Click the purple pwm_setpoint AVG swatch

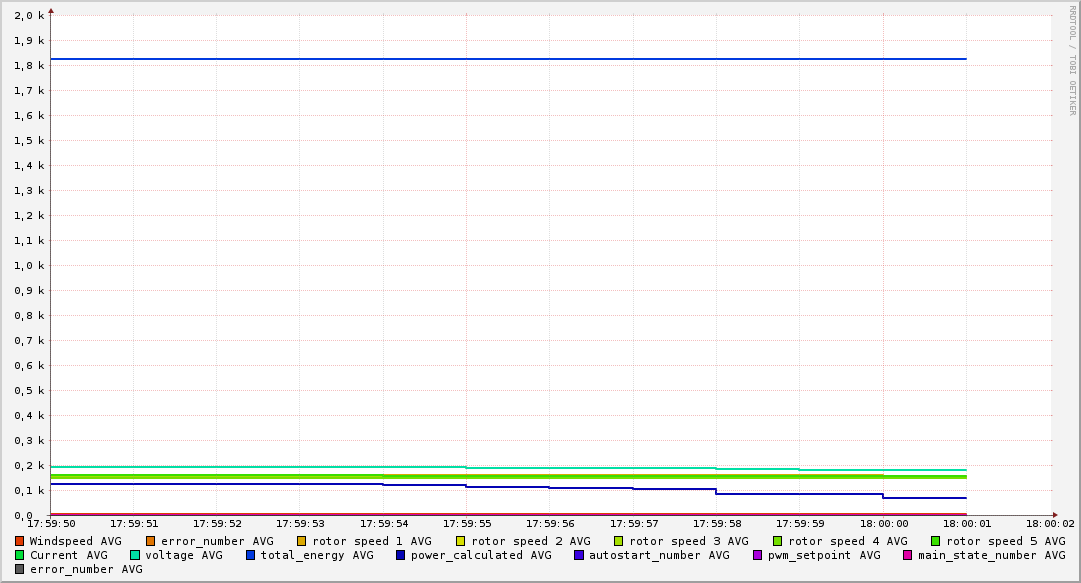[757, 555]
